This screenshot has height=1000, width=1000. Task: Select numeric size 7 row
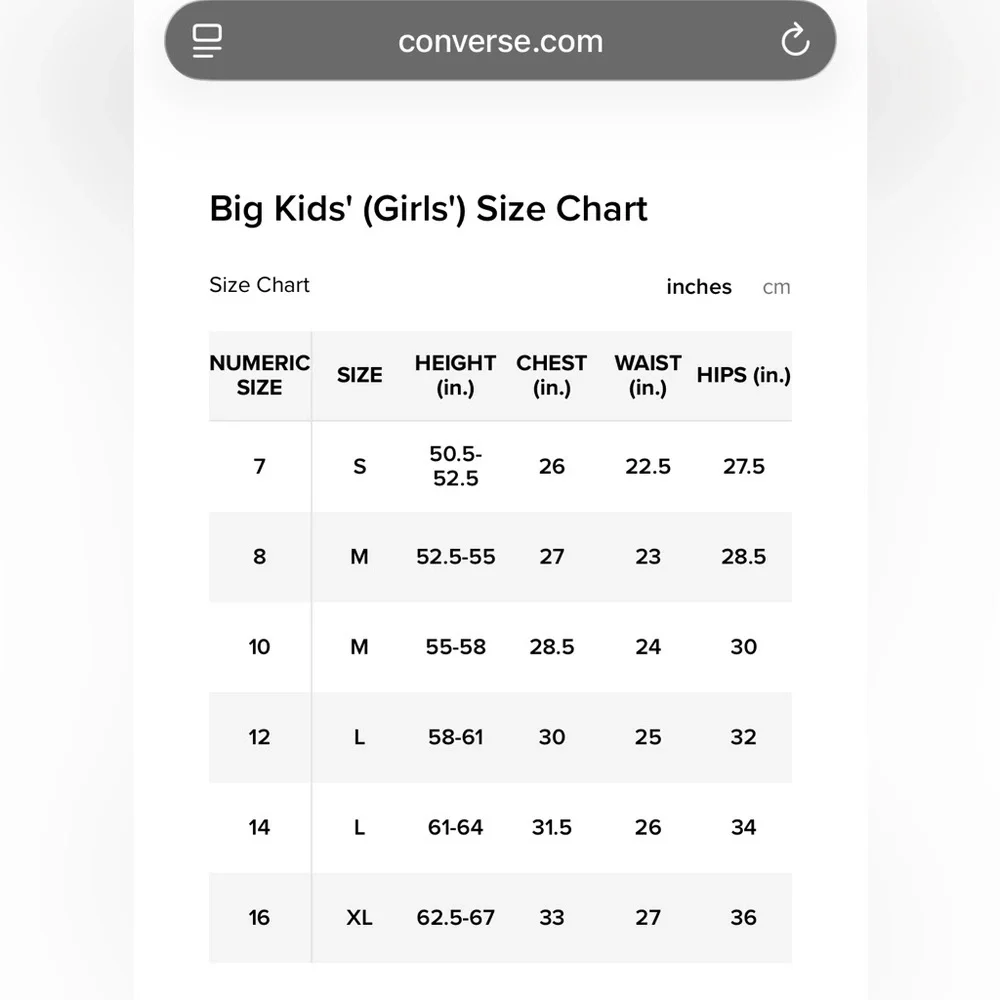click(x=500, y=466)
